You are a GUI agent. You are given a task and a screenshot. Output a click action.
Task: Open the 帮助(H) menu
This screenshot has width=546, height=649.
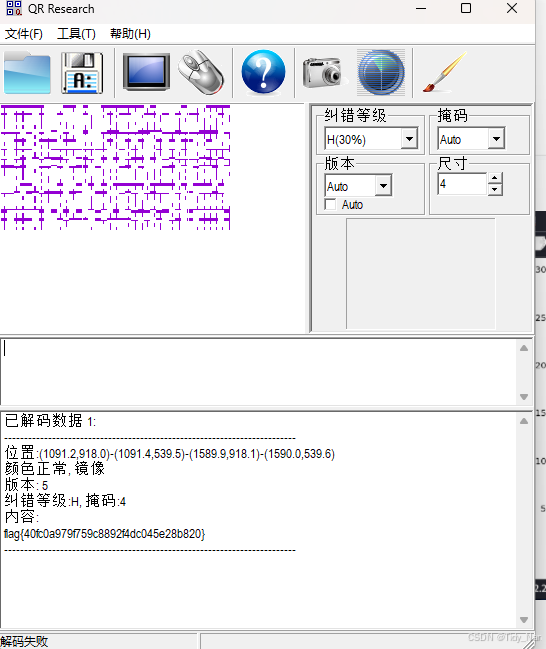point(130,34)
